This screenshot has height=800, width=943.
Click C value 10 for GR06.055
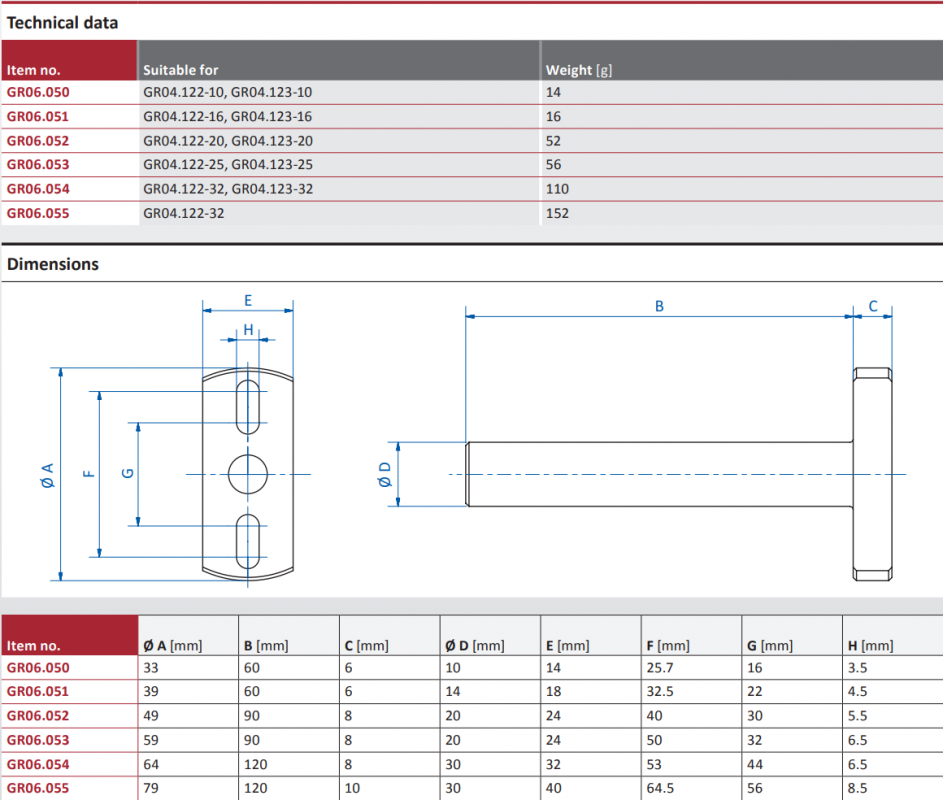tap(352, 788)
